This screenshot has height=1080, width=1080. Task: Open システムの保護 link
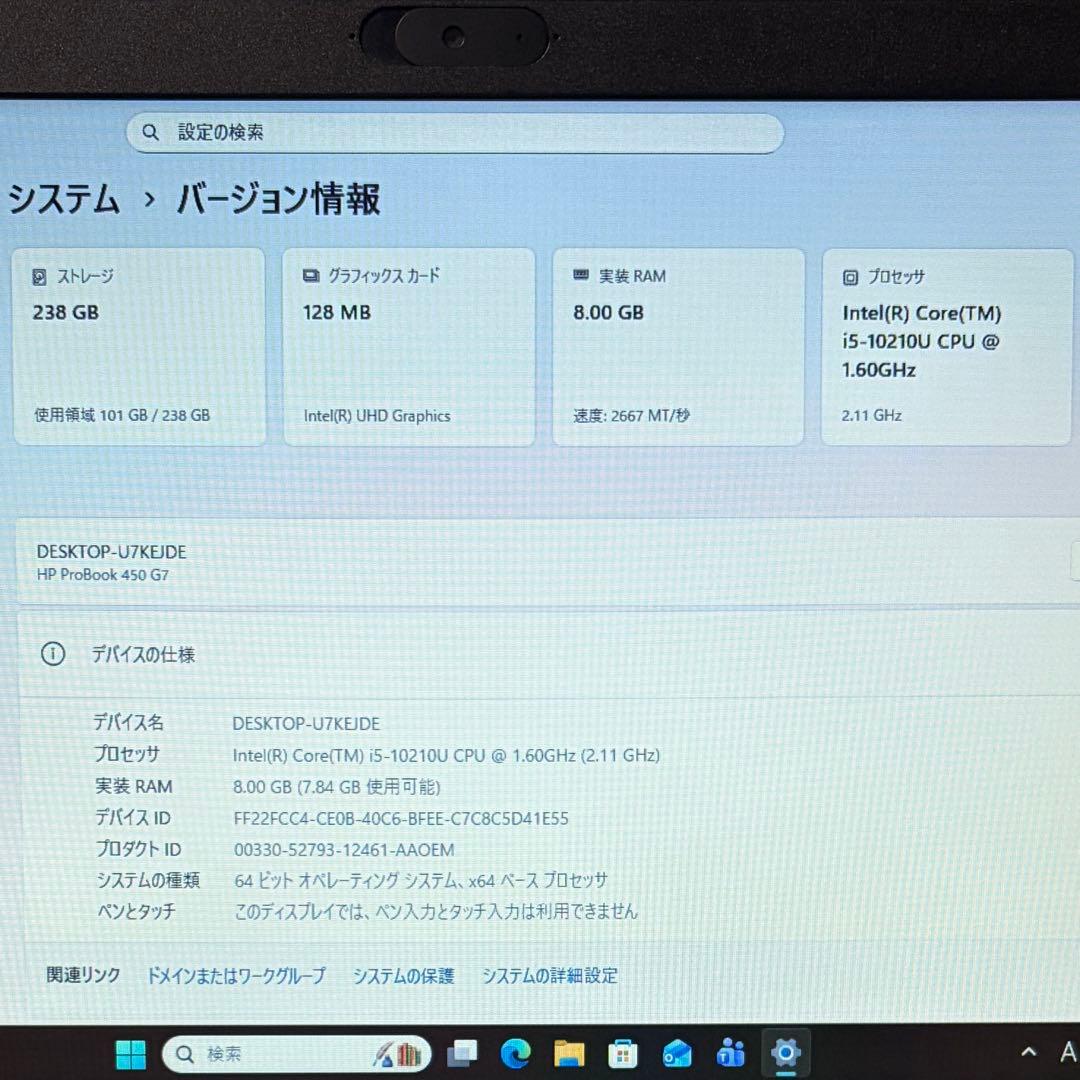pyautogui.click(x=404, y=975)
